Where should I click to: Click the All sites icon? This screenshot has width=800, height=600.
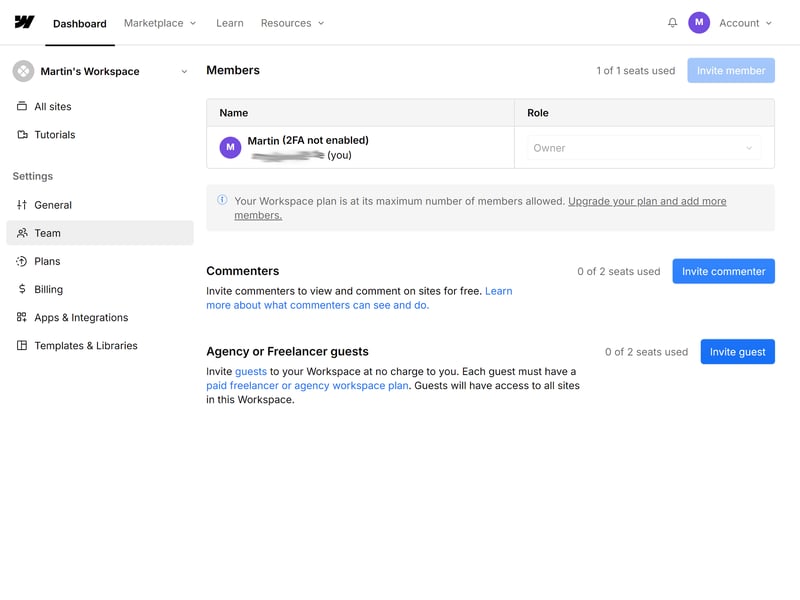[x=22, y=106]
